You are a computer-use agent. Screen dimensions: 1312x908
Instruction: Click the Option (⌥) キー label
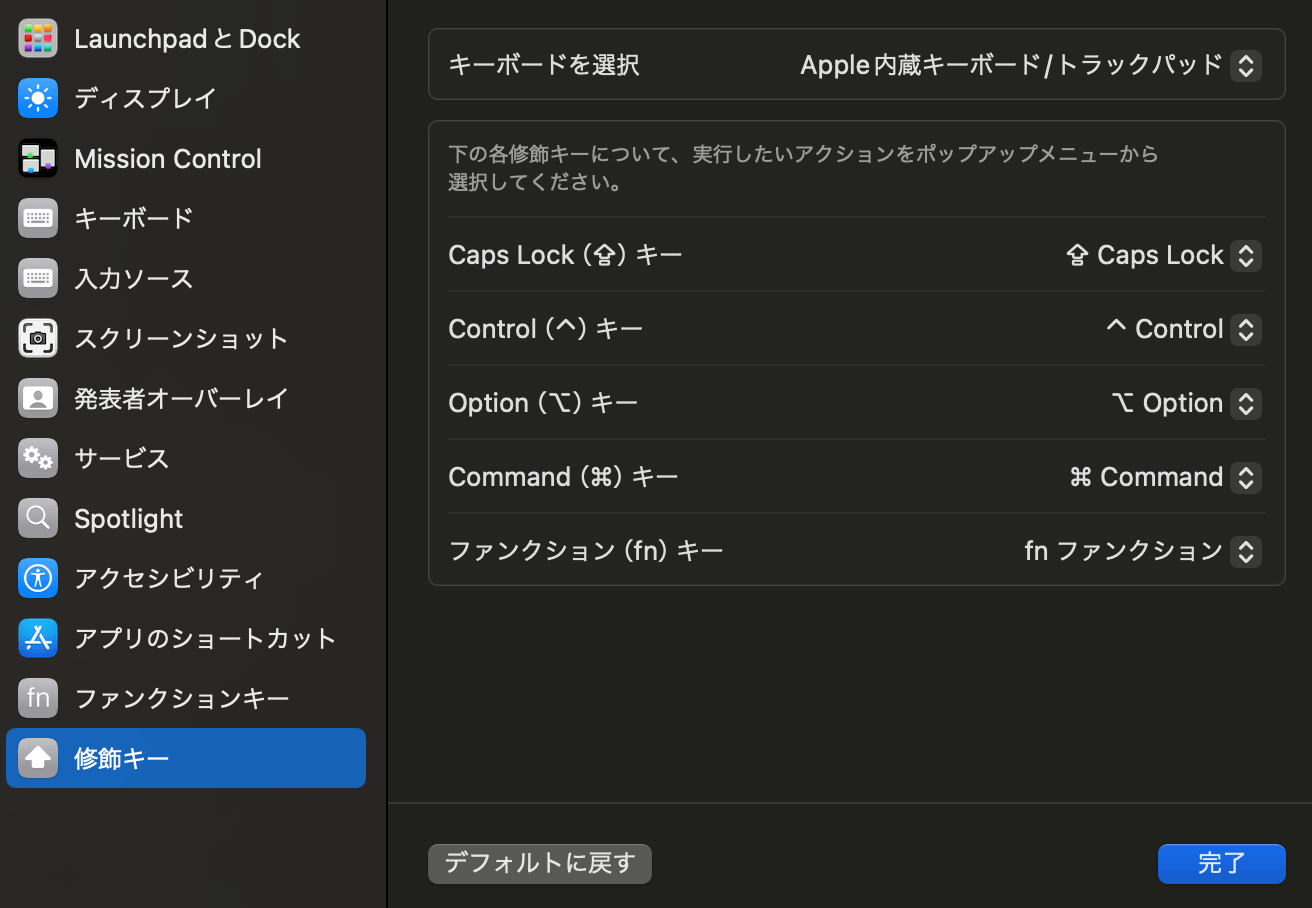click(x=543, y=403)
